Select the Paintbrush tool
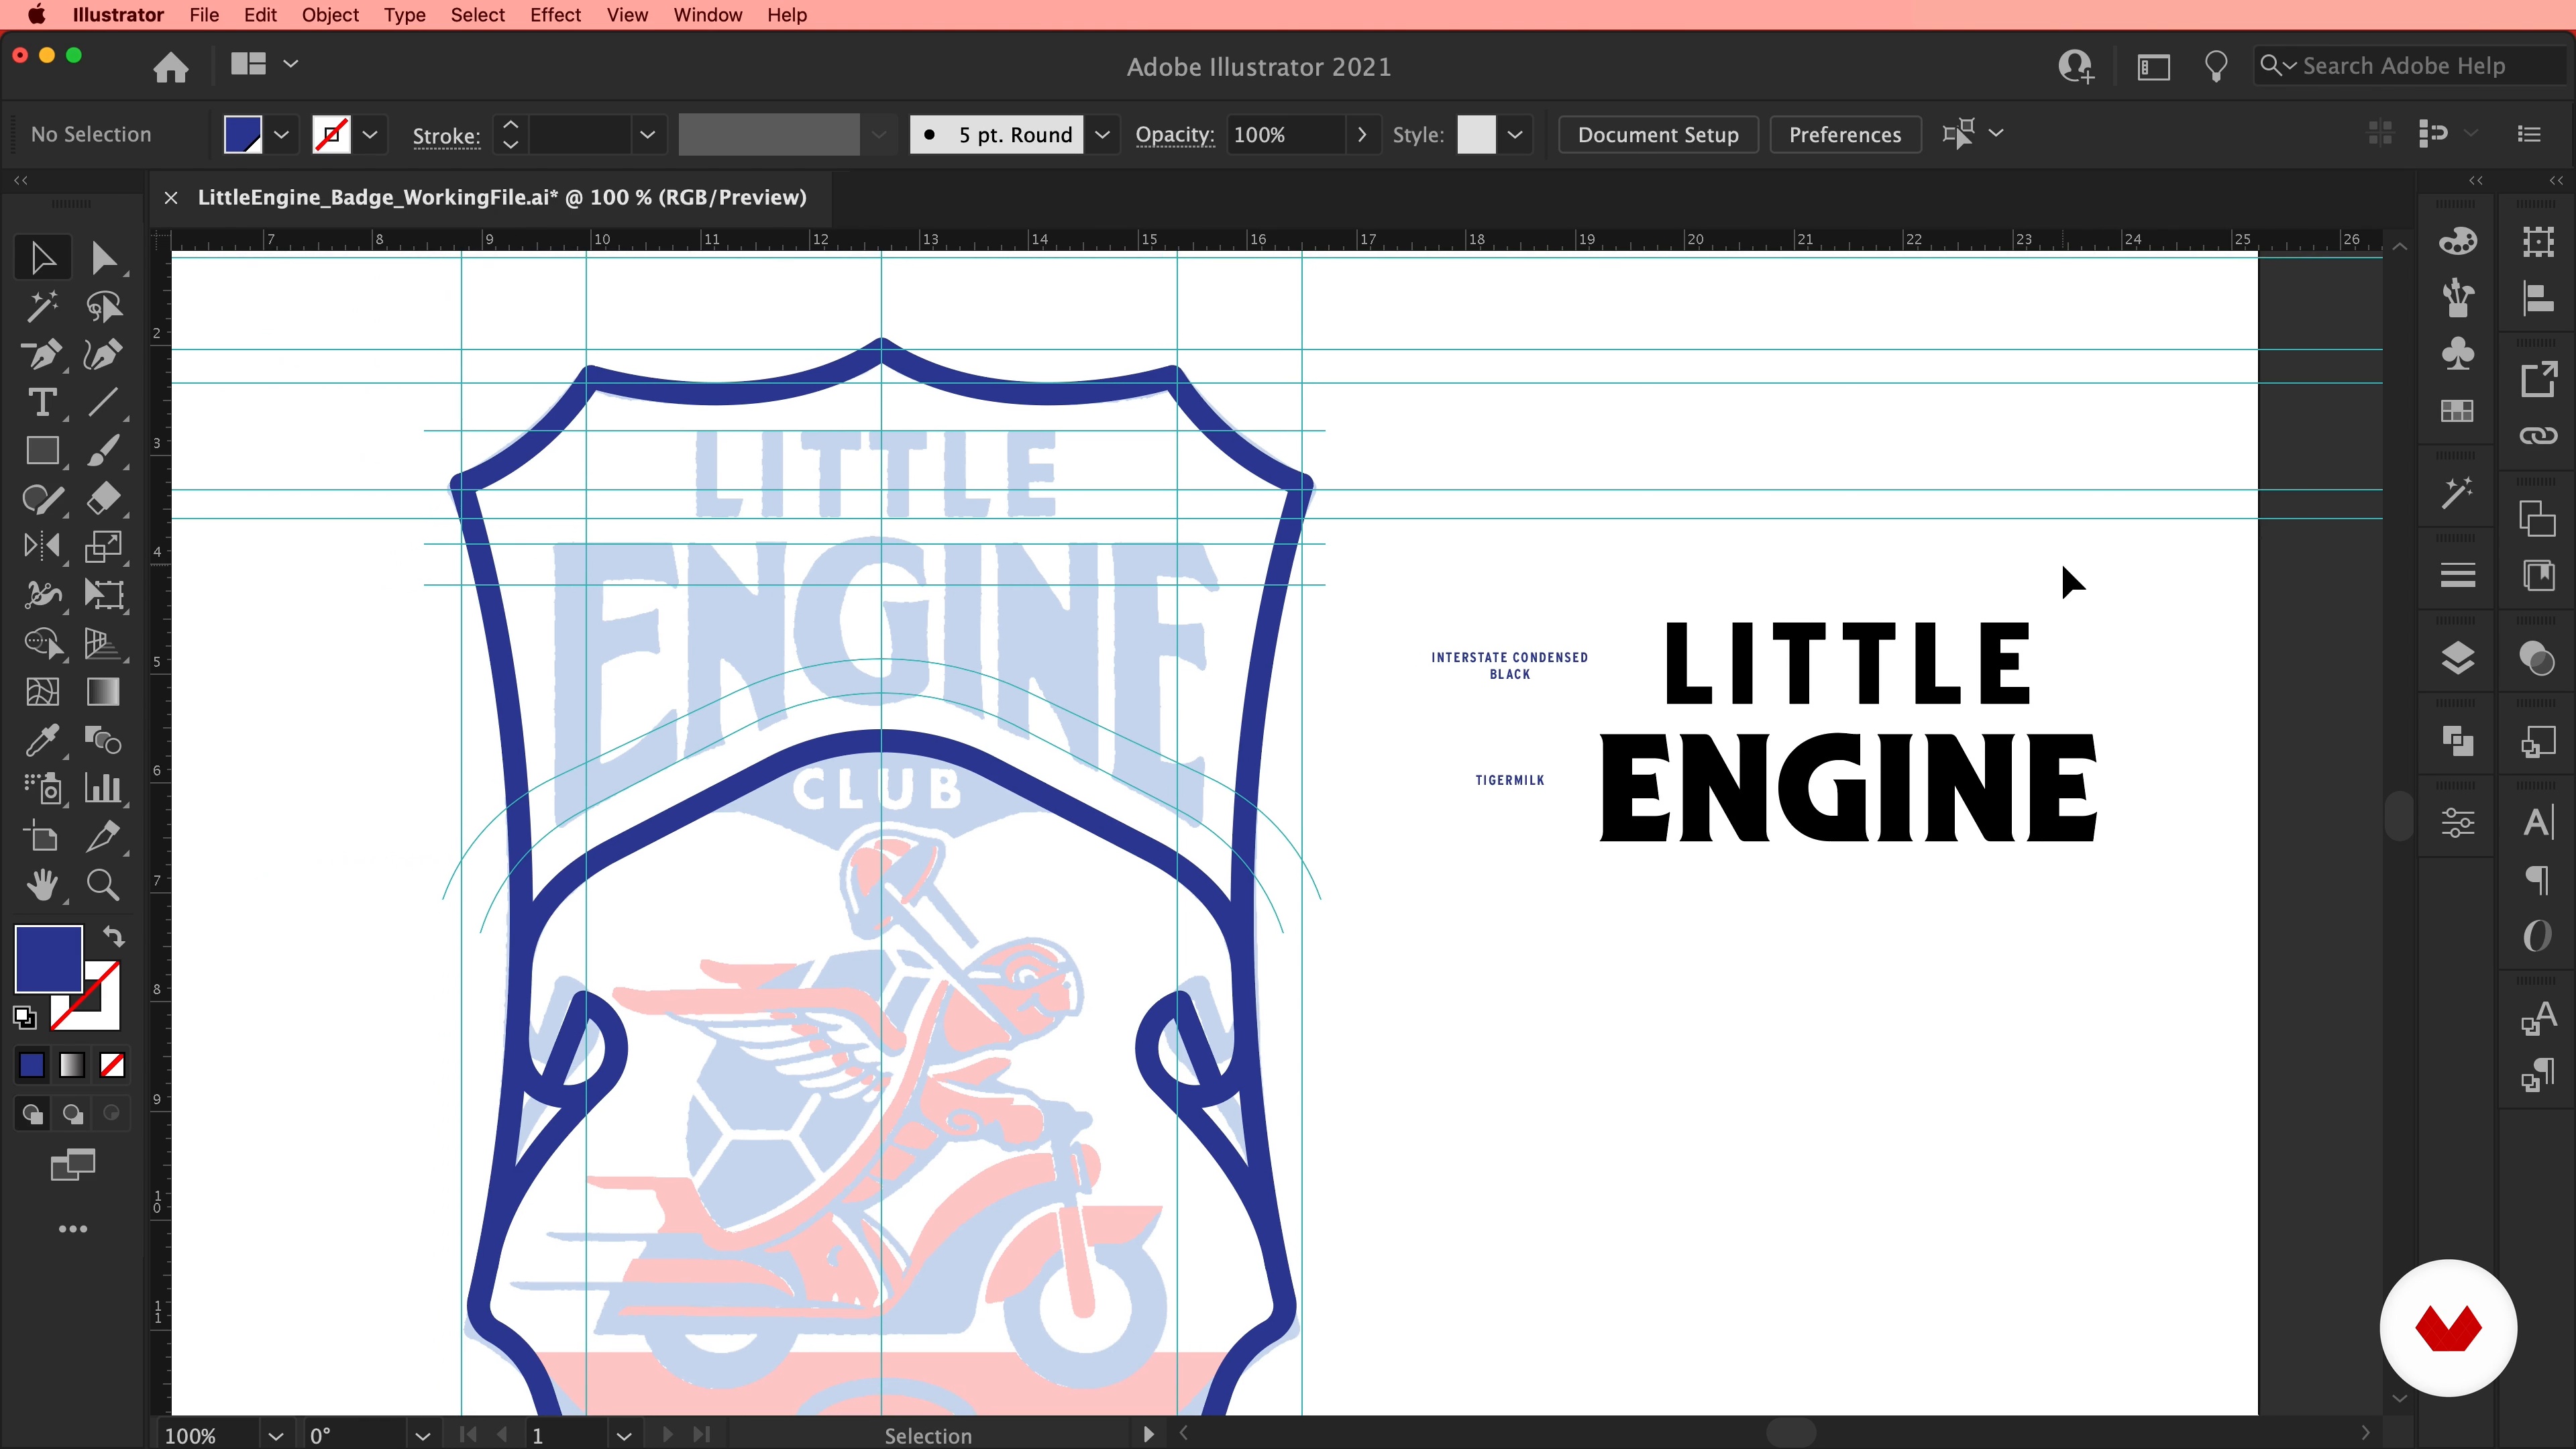The height and width of the screenshot is (1449, 2576). (103, 451)
